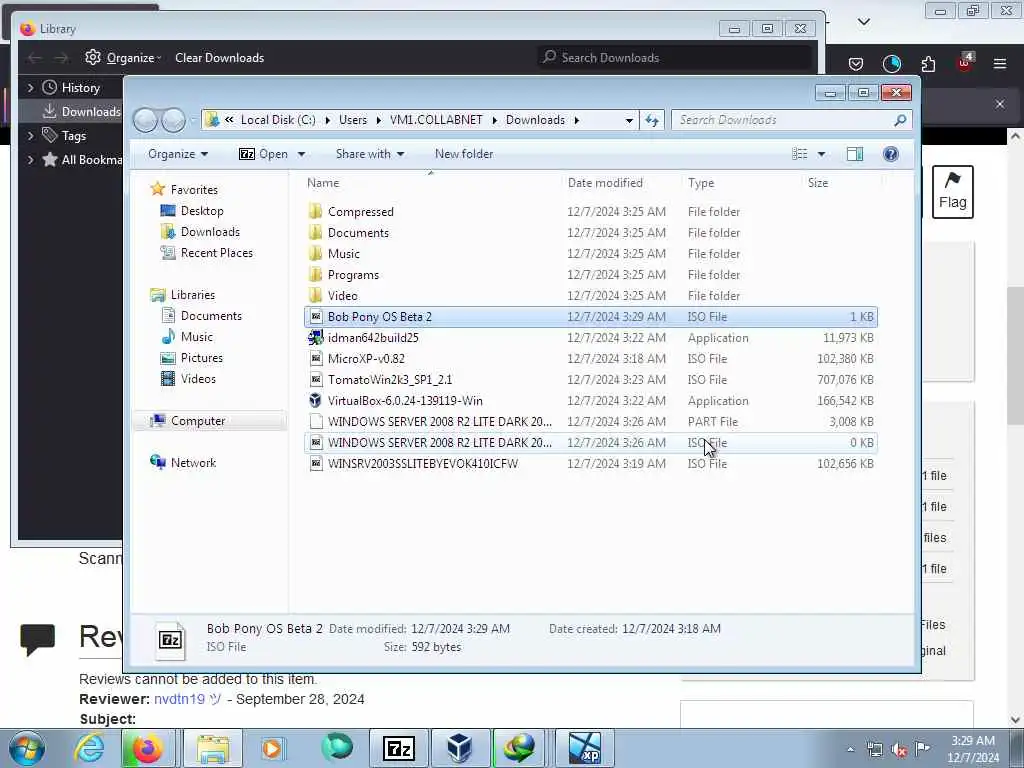Refresh the Downloads folder address

click(x=652, y=120)
